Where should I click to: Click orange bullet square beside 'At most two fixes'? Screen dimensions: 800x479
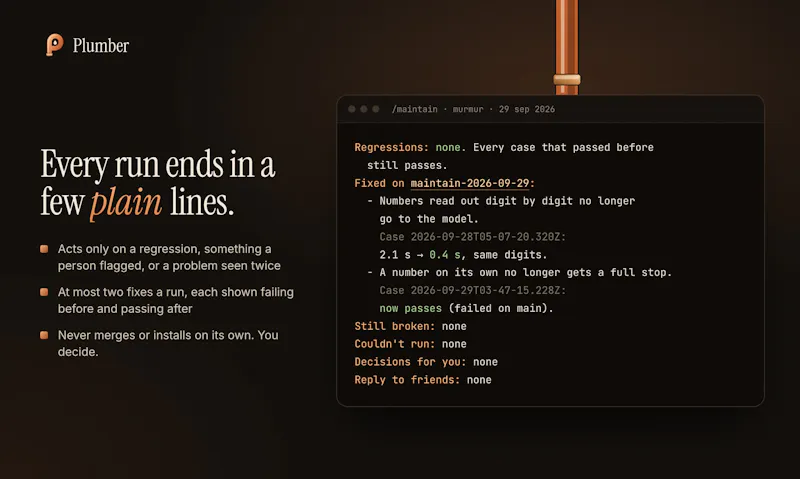click(x=44, y=292)
